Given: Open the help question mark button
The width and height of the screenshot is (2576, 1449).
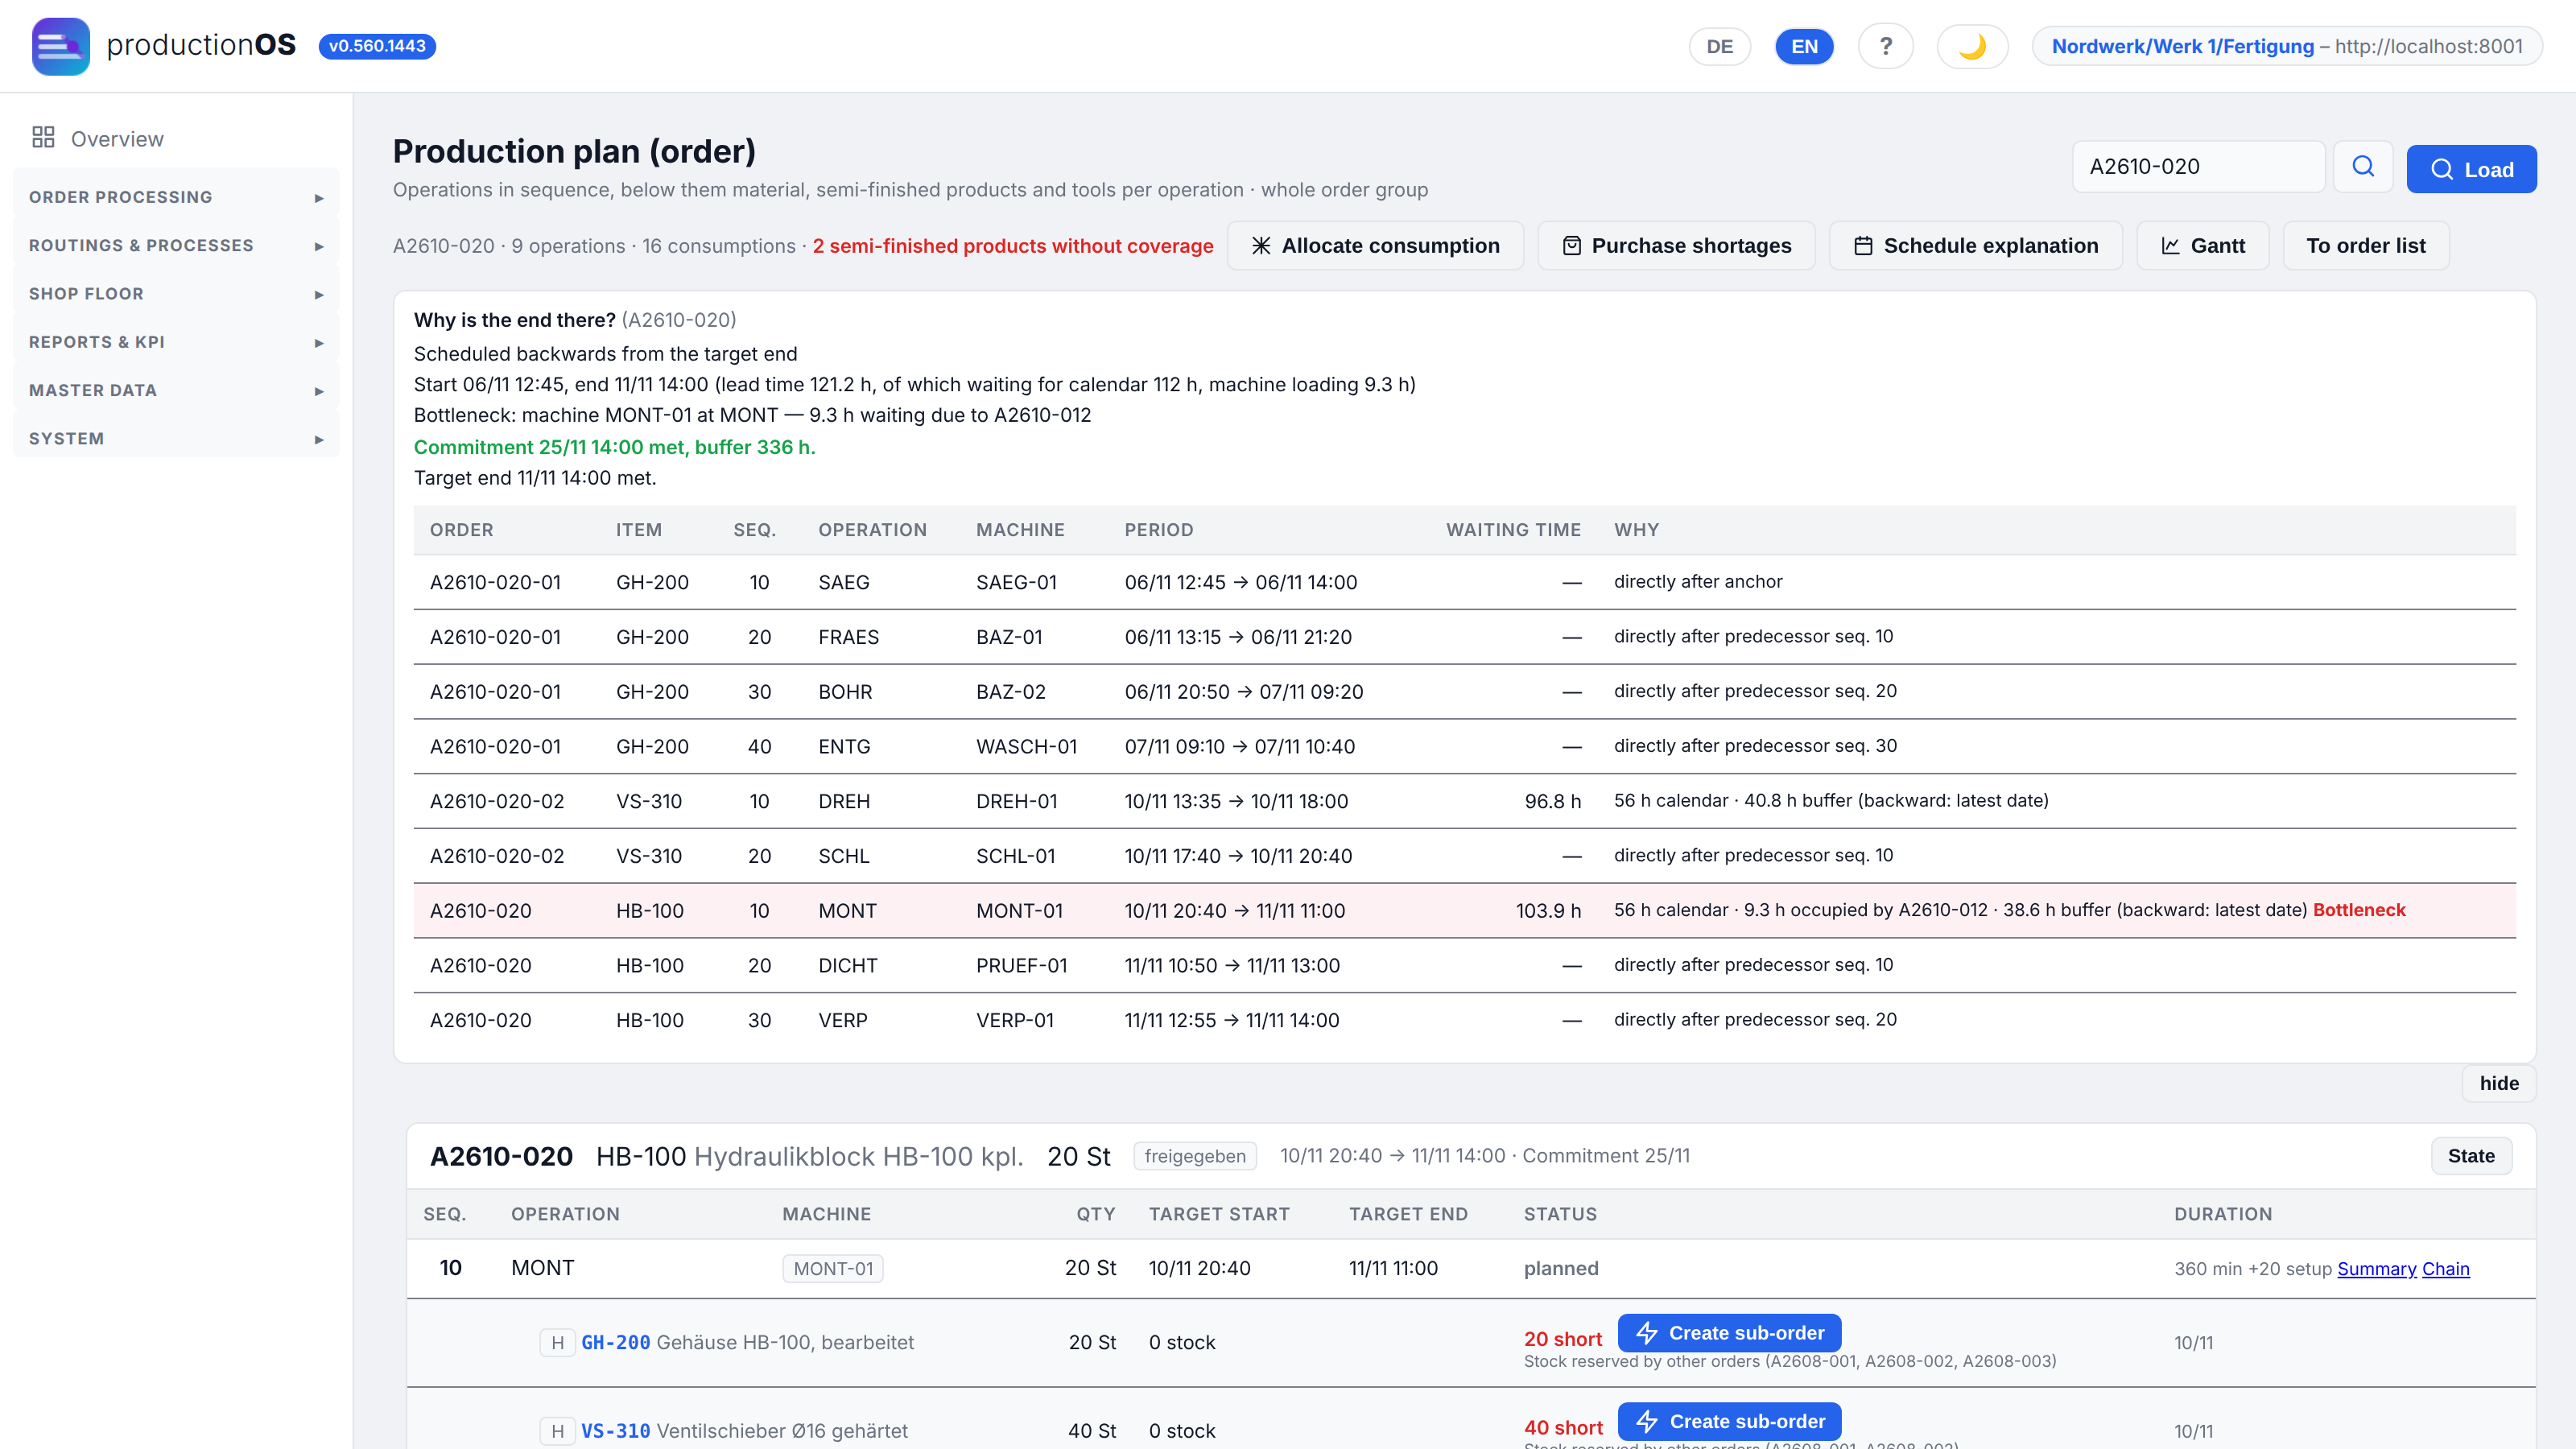Looking at the screenshot, I should click(x=1885, y=46).
